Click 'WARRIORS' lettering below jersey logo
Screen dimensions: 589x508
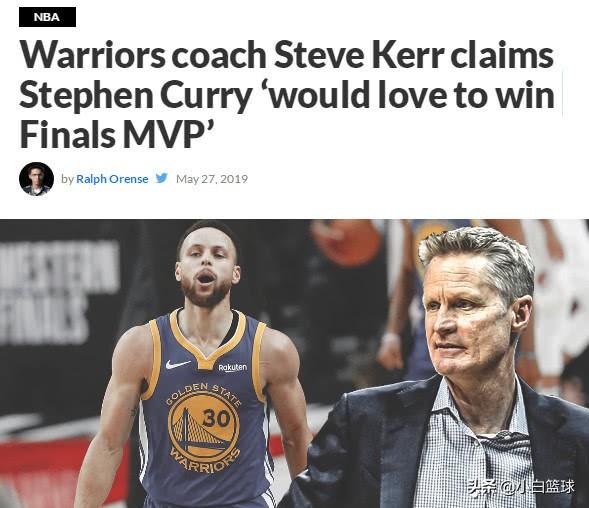click(205, 460)
